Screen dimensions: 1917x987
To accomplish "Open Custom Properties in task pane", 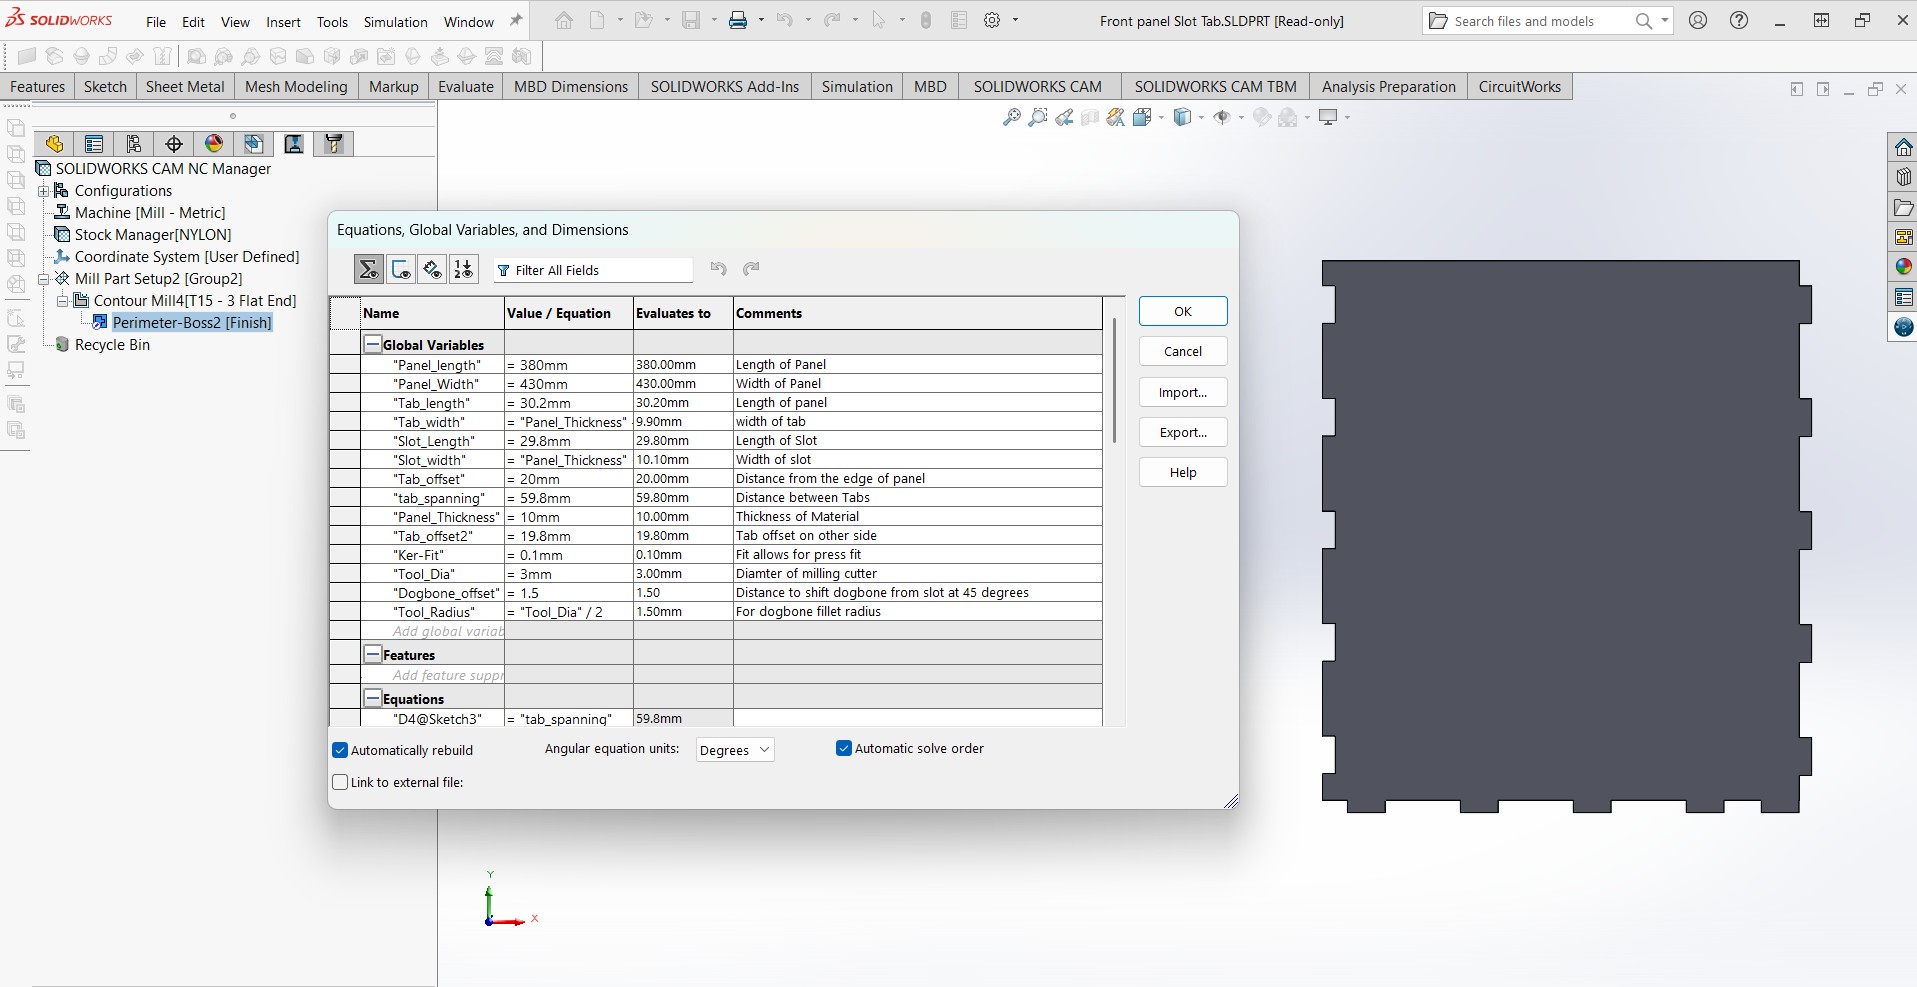I will pyautogui.click(x=1903, y=297).
